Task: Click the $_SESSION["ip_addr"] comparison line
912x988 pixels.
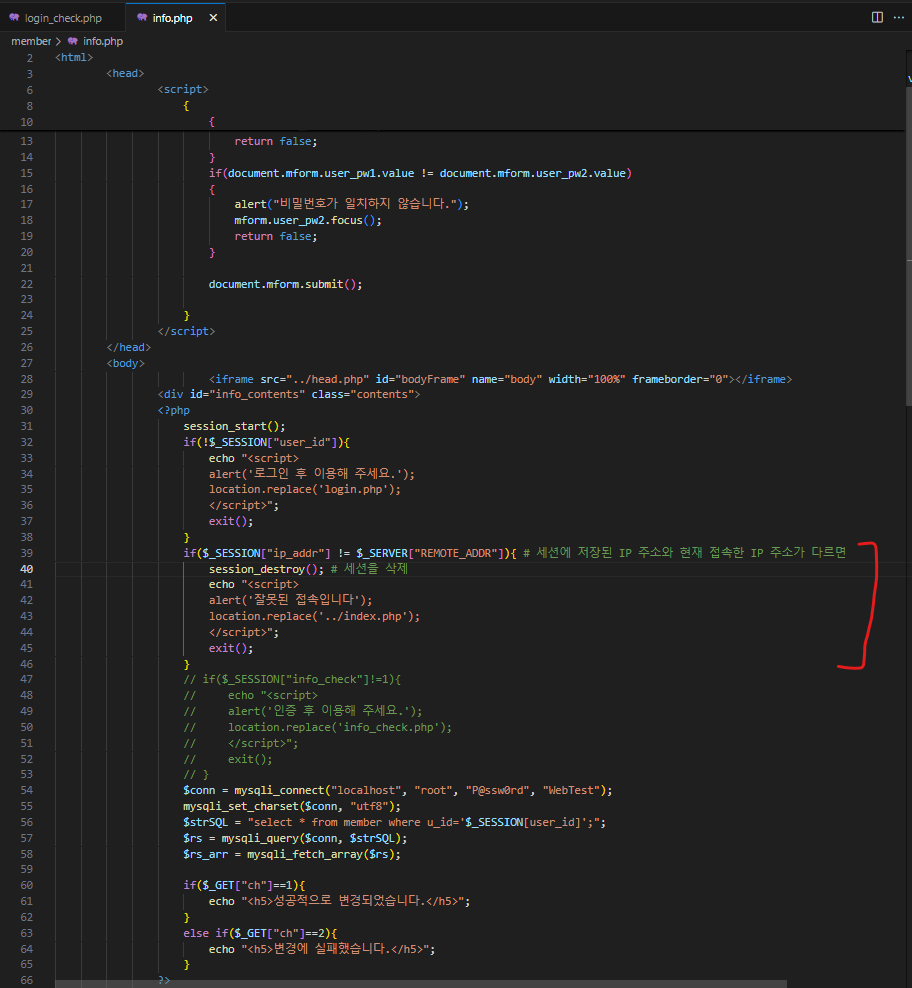Action: click(350, 553)
